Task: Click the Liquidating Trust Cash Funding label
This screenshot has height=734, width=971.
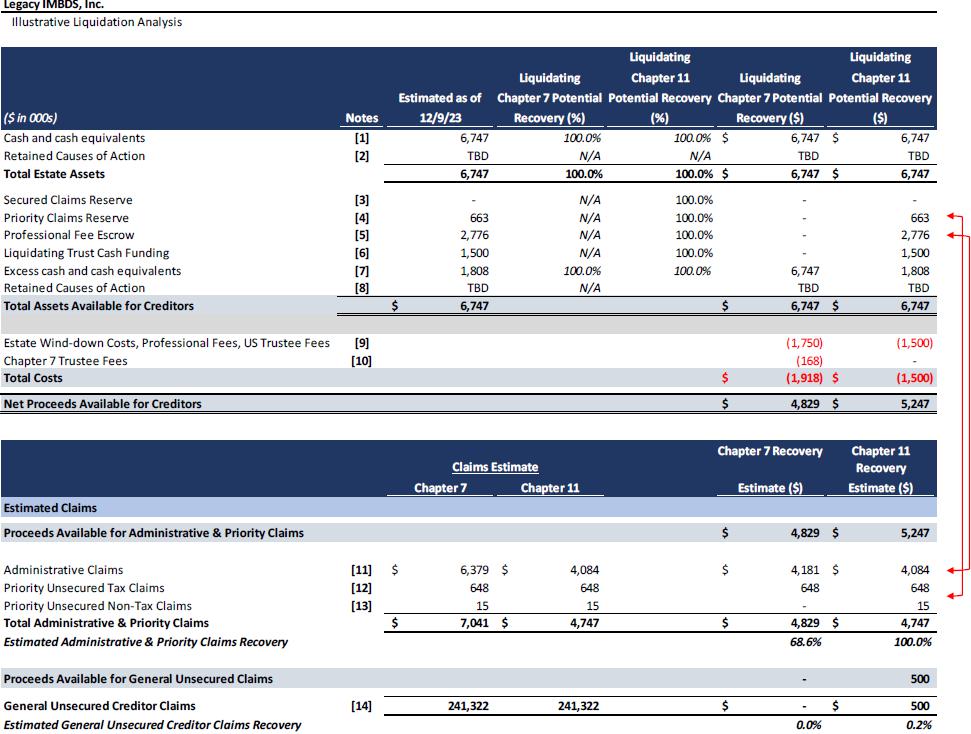Action: pos(86,253)
